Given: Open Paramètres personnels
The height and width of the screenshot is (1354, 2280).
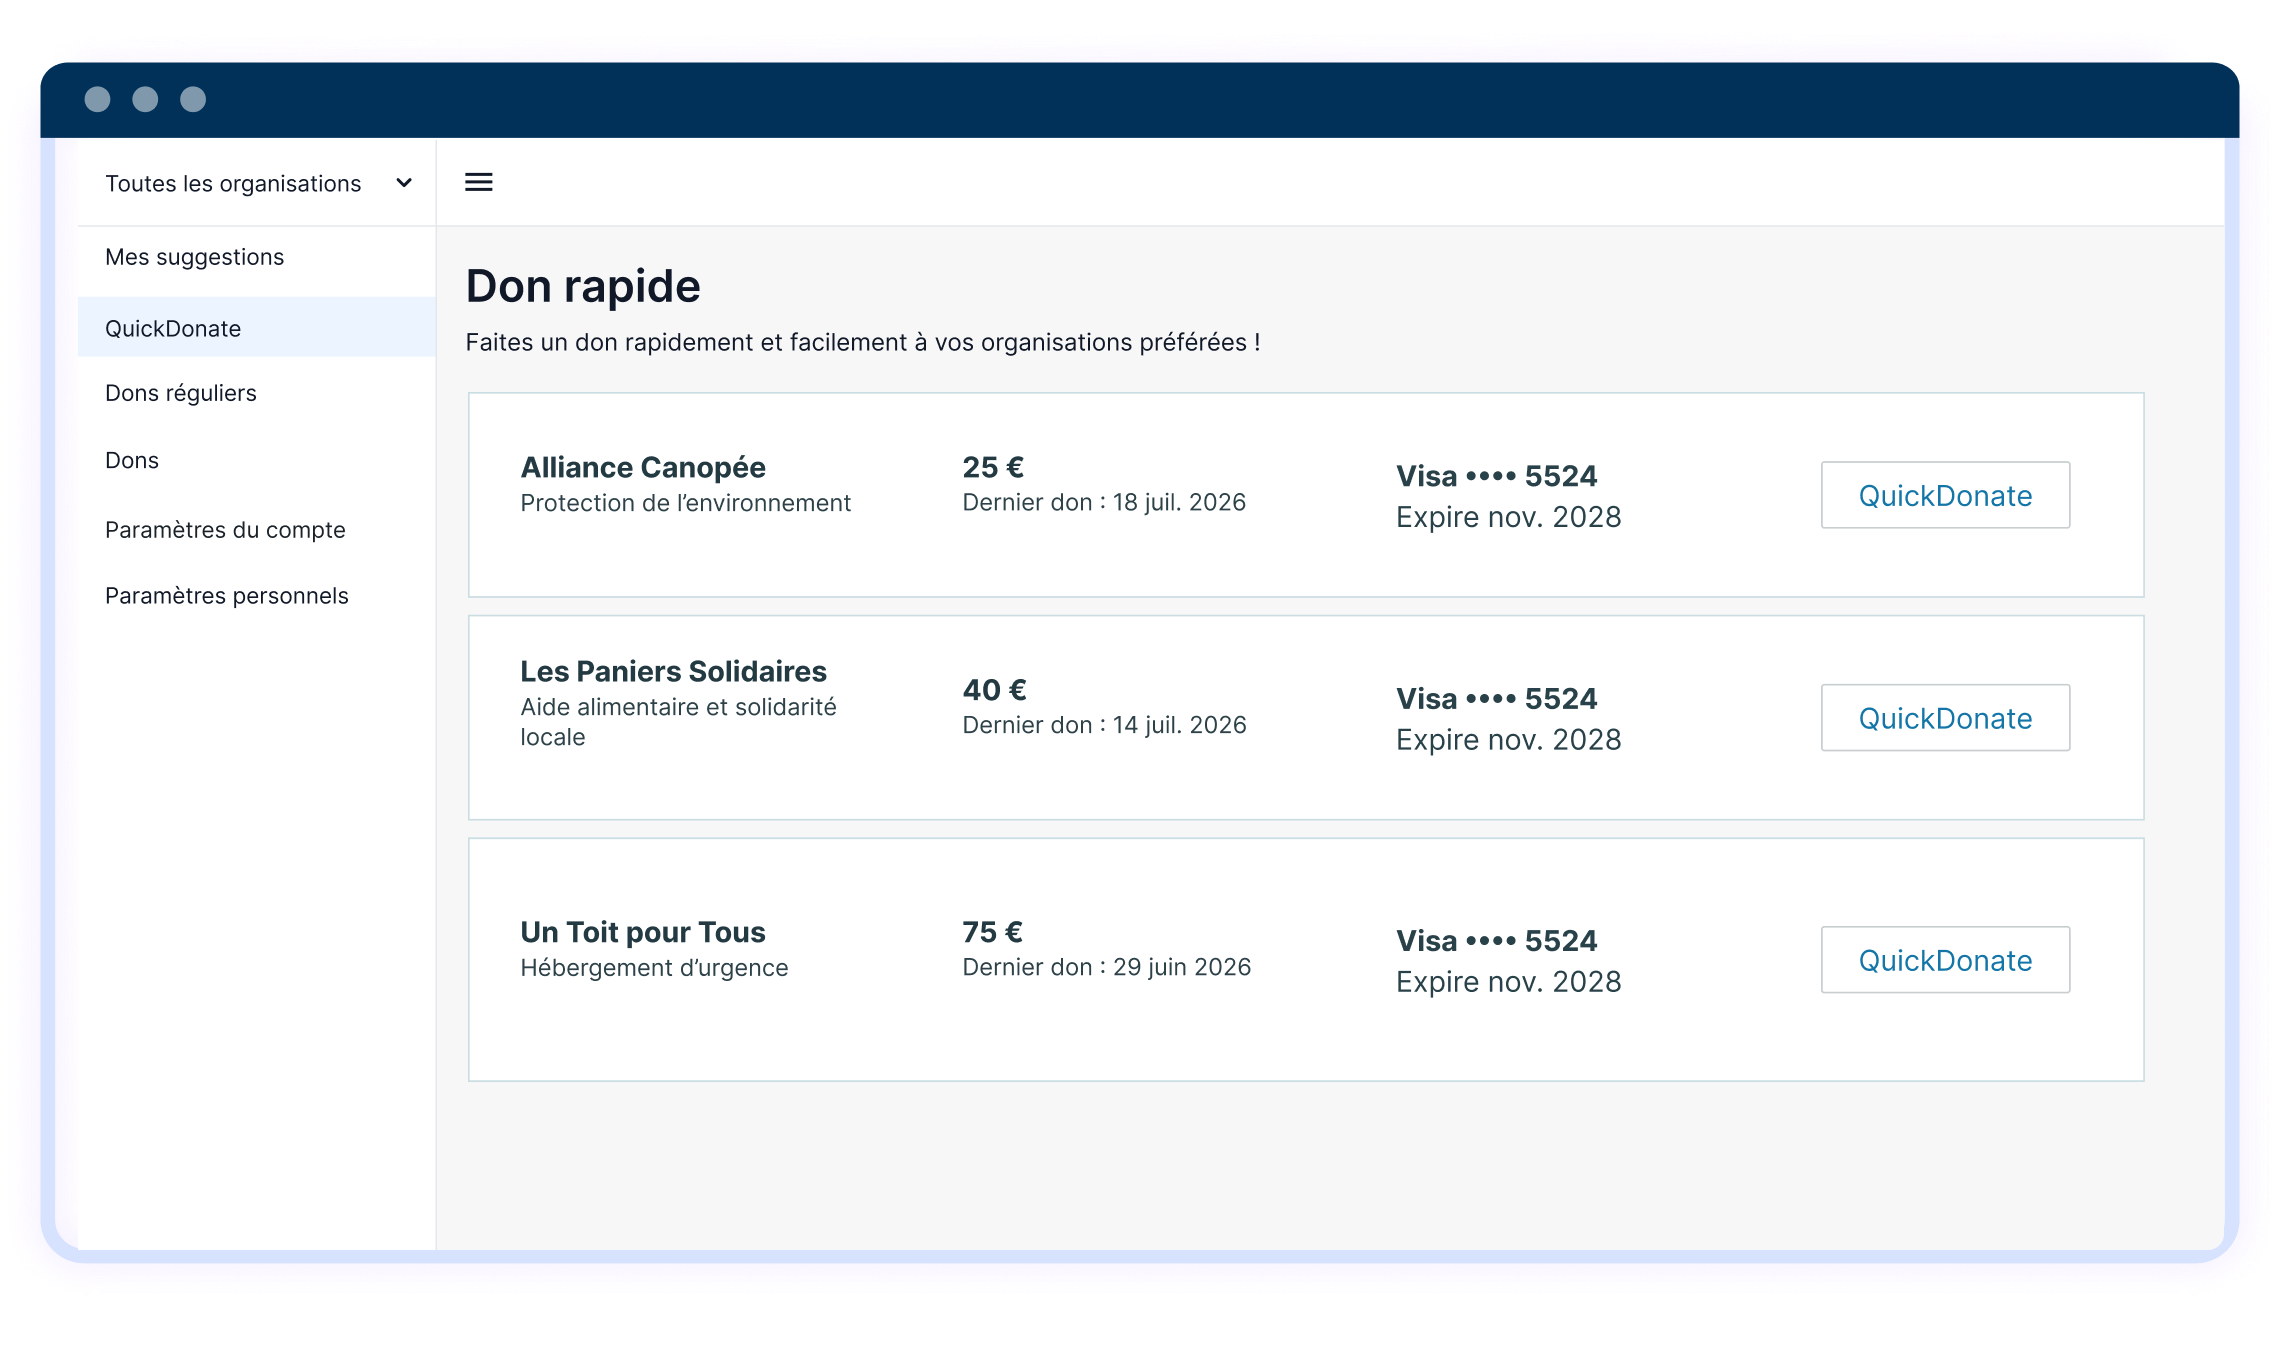Looking at the screenshot, I should tap(227, 596).
